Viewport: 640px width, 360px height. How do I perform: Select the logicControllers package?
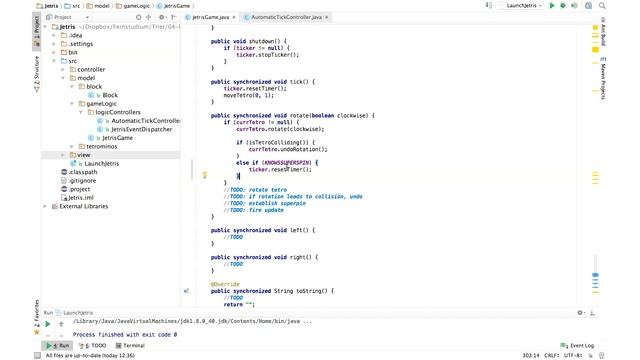(118, 112)
